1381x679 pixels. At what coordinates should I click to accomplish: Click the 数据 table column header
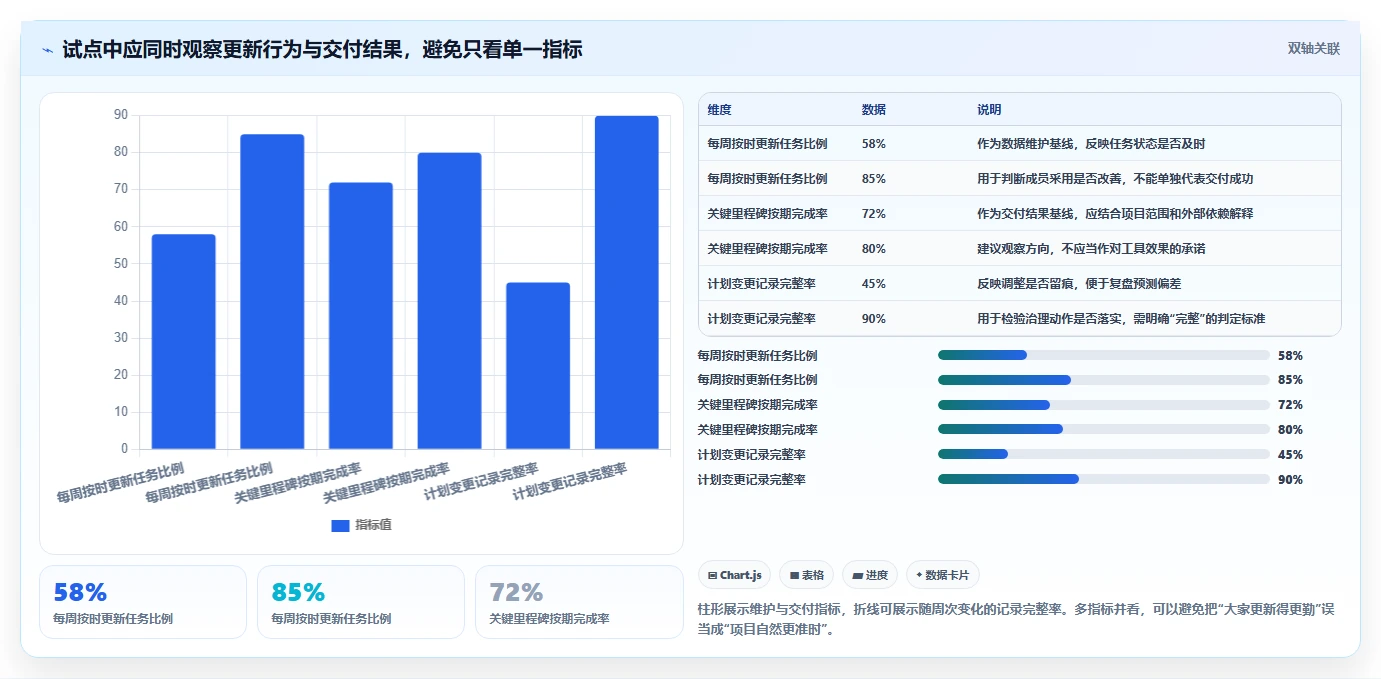coord(873,110)
